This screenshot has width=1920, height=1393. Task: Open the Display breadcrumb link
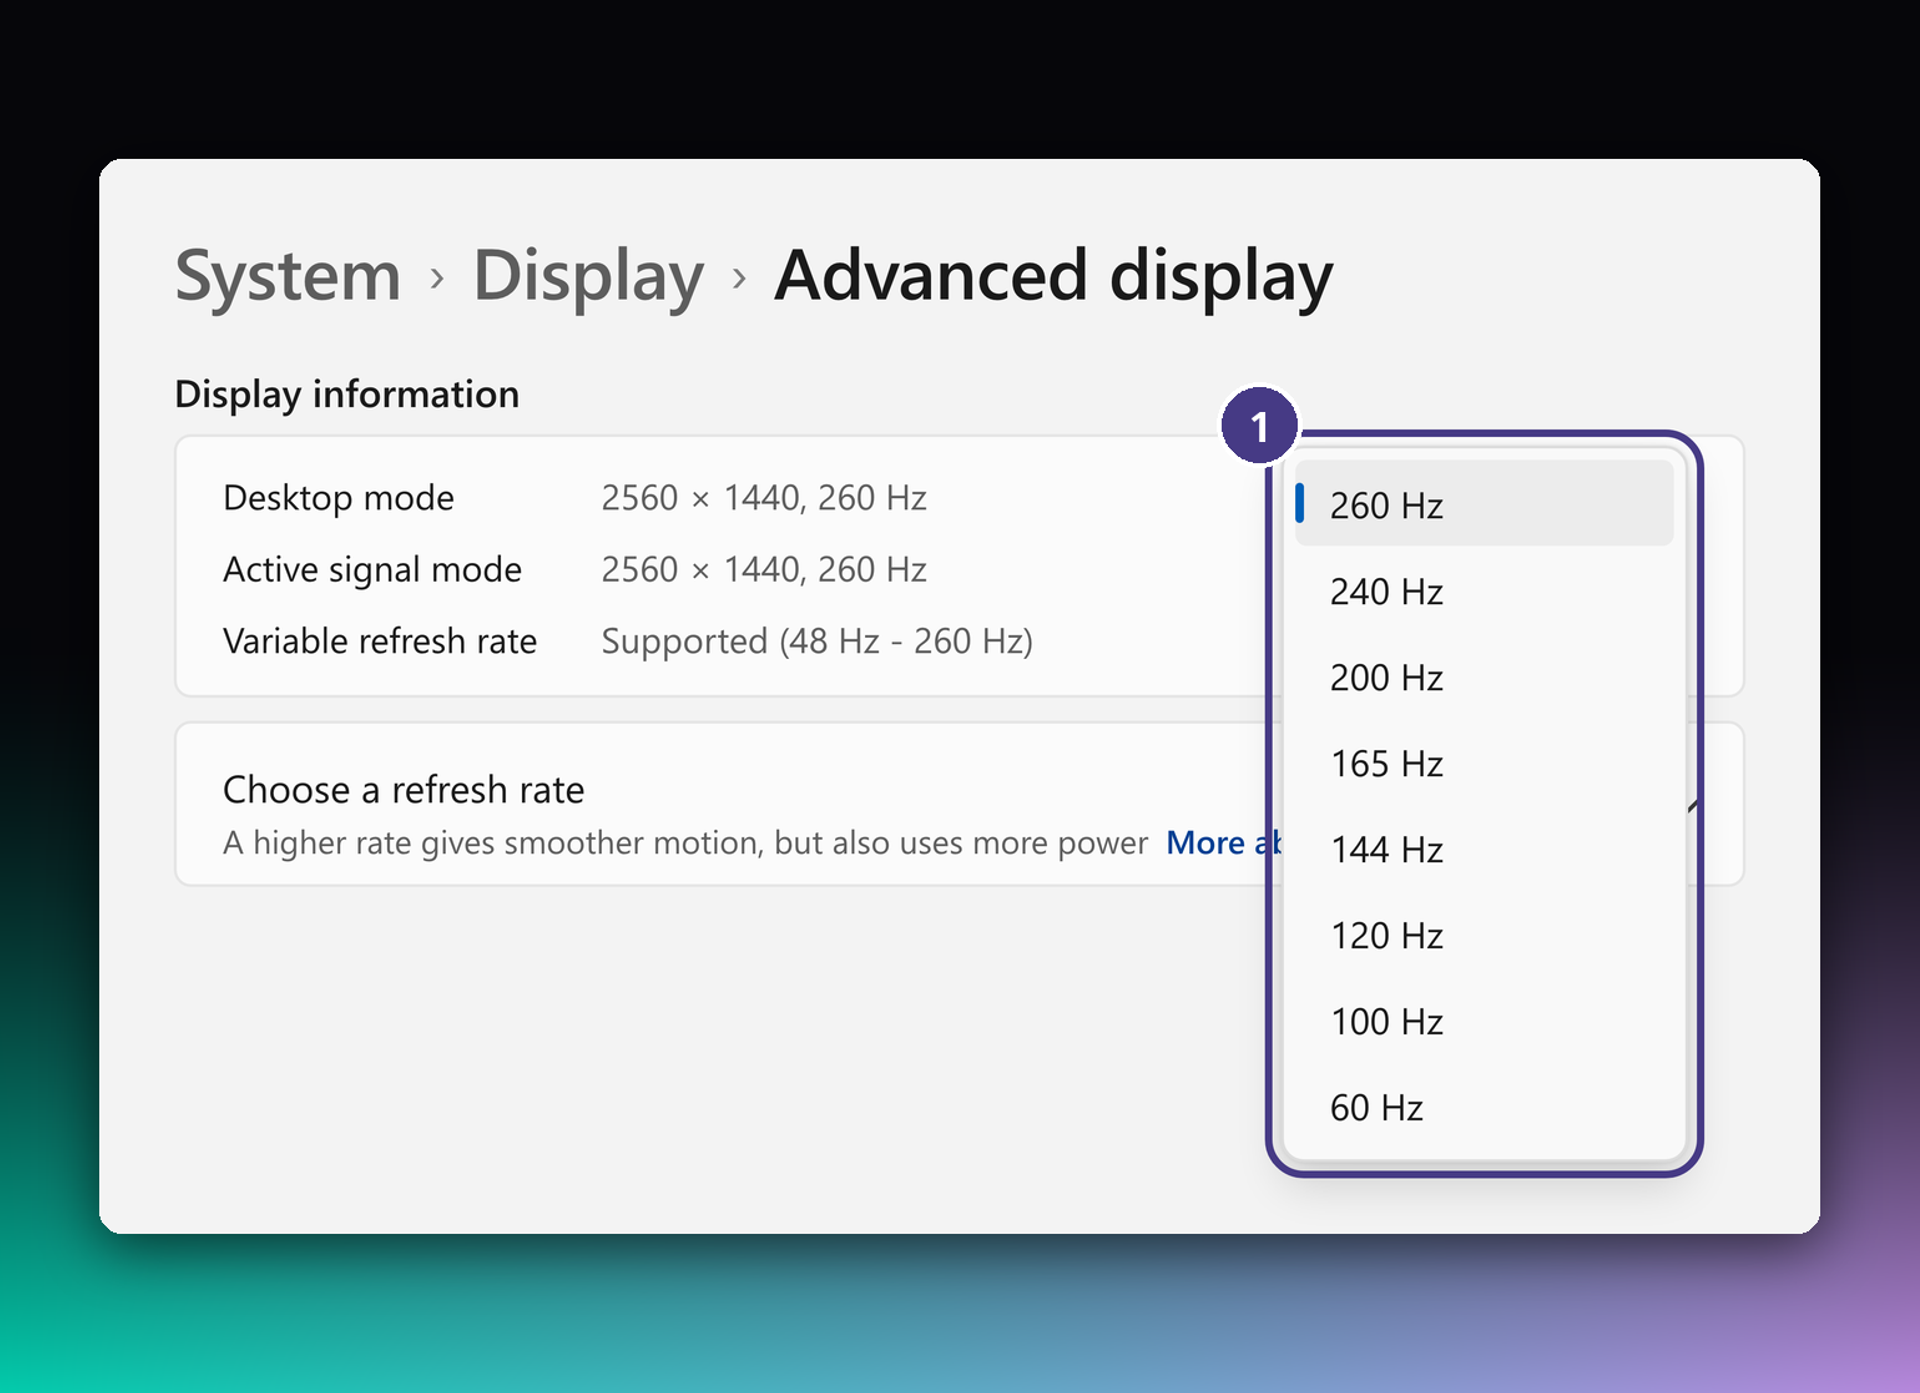[588, 277]
